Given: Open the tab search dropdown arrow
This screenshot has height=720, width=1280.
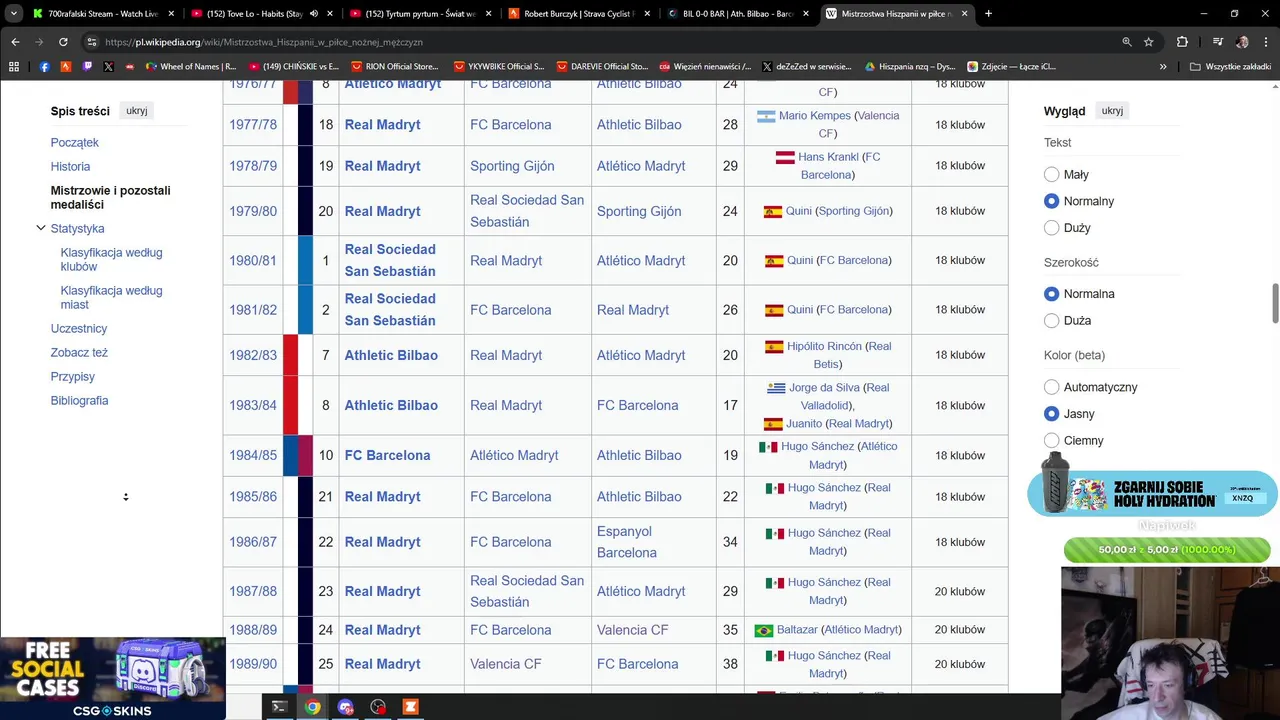Looking at the screenshot, I should 13,14.
